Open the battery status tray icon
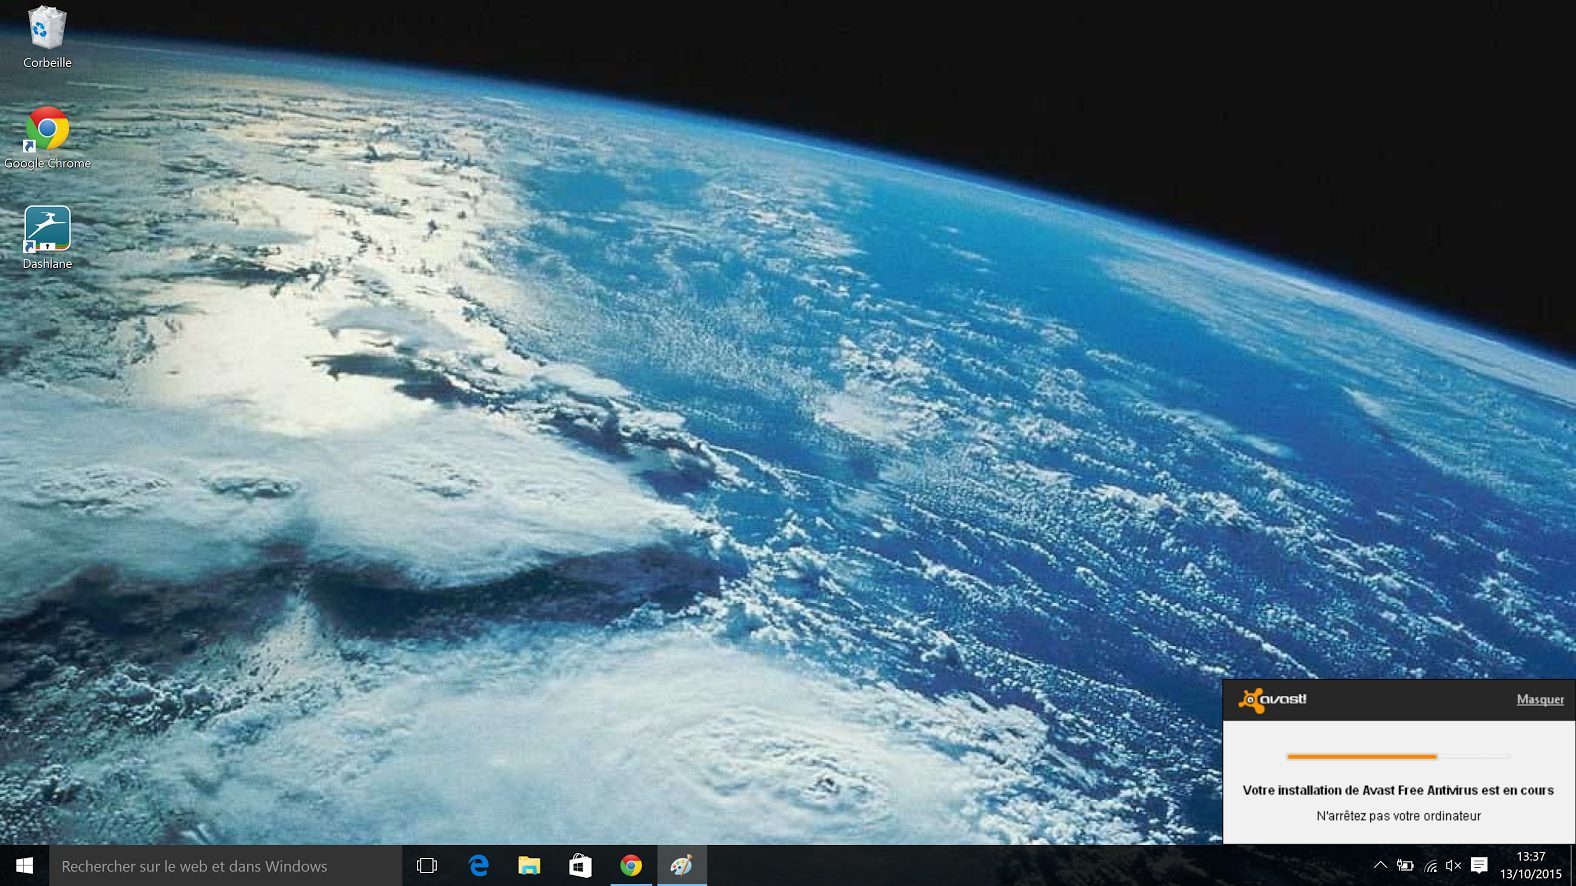 click(1405, 866)
